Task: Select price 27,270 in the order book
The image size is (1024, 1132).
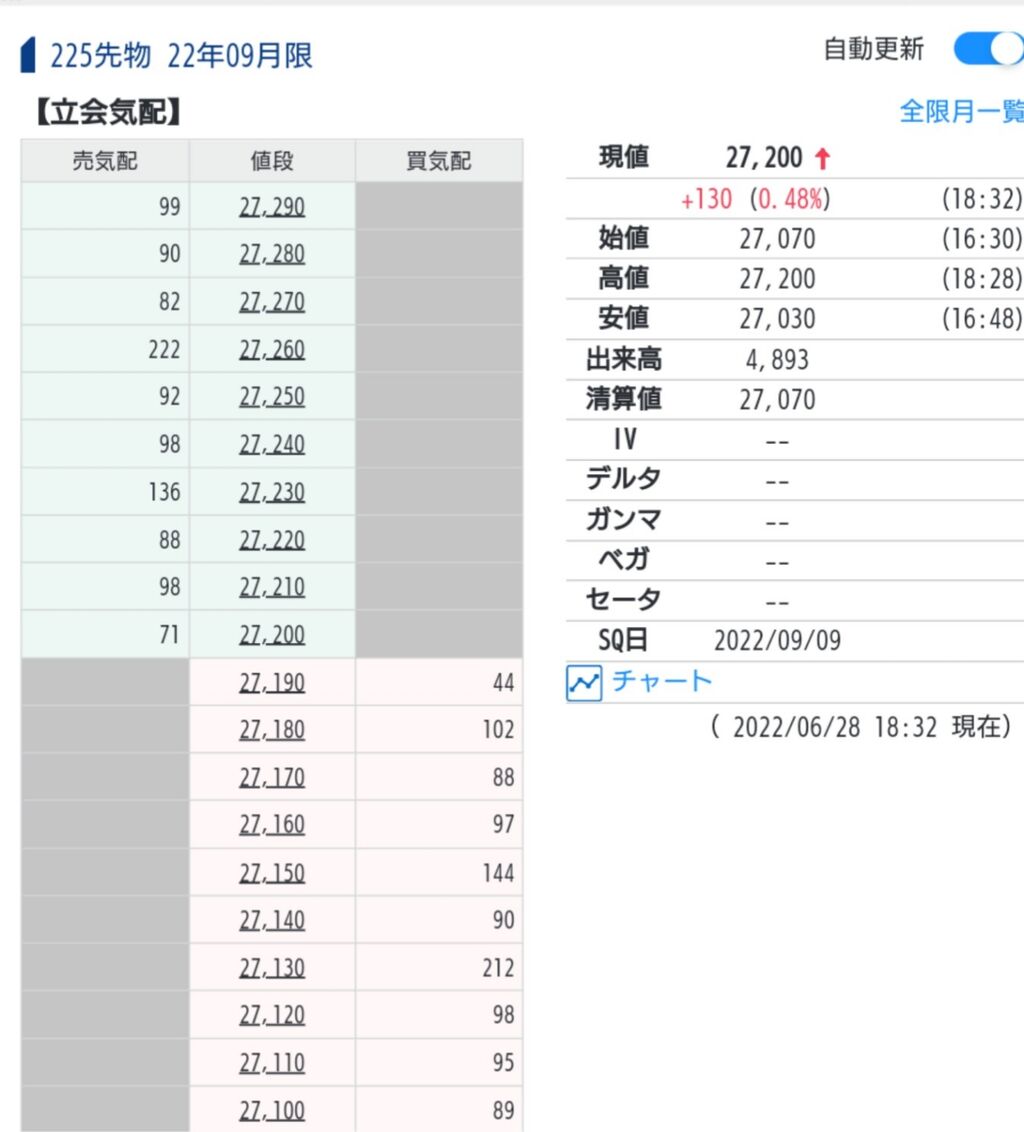Action: pos(272,302)
